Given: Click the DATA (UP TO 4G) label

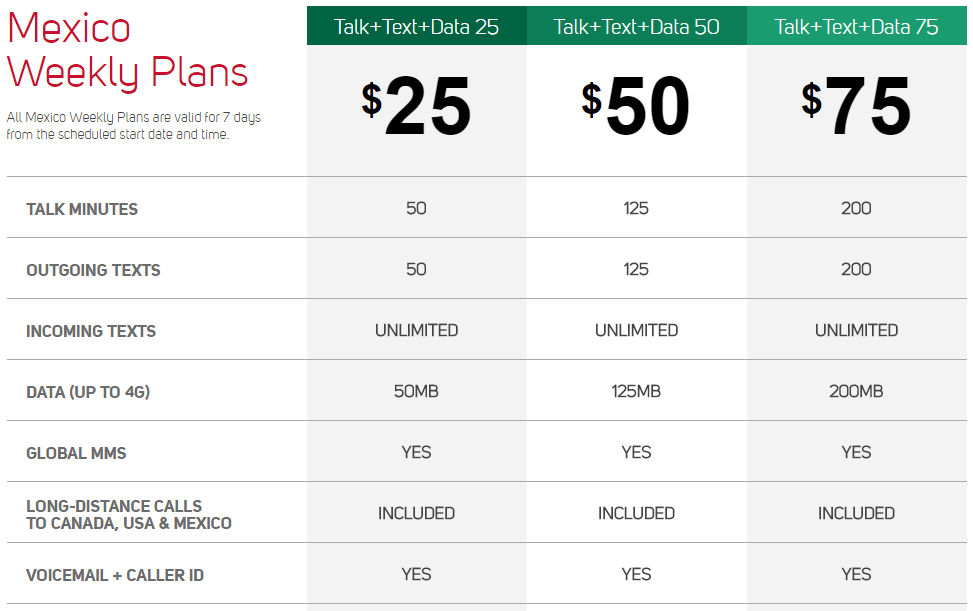Looking at the screenshot, I should point(88,392).
